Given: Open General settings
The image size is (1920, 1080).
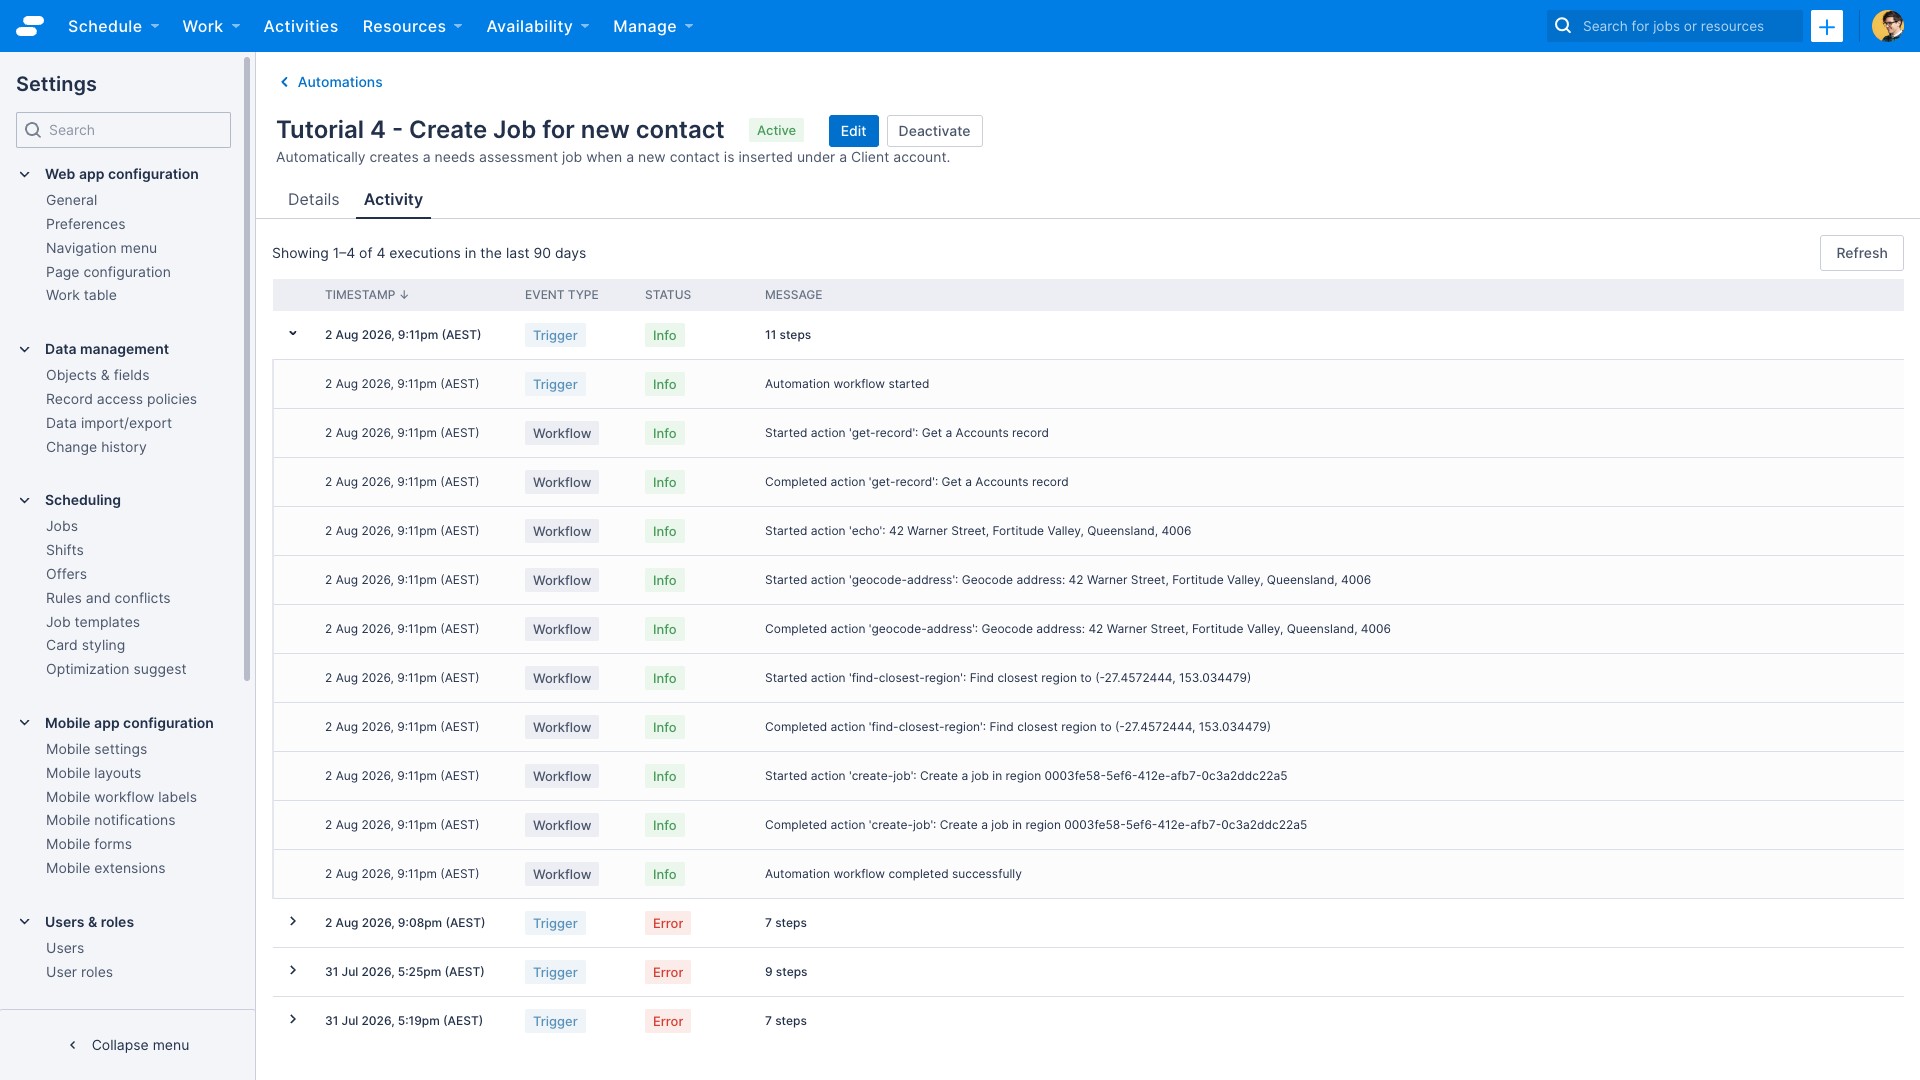Looking at the screenshot, I should (72, 200).
